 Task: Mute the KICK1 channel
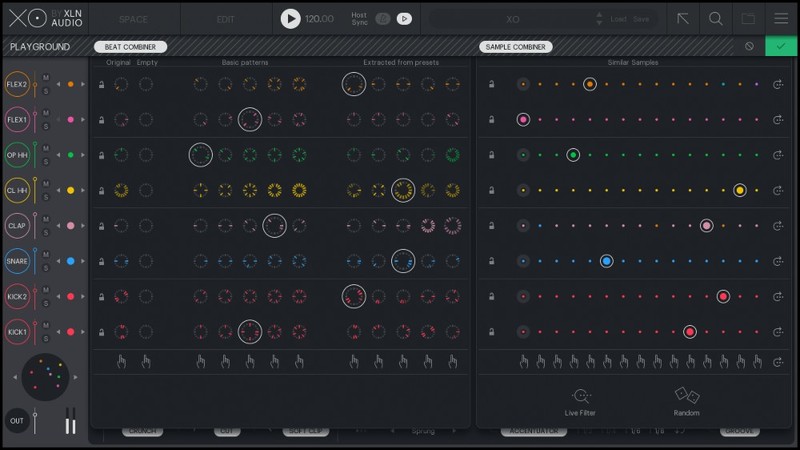click(46, 325)
